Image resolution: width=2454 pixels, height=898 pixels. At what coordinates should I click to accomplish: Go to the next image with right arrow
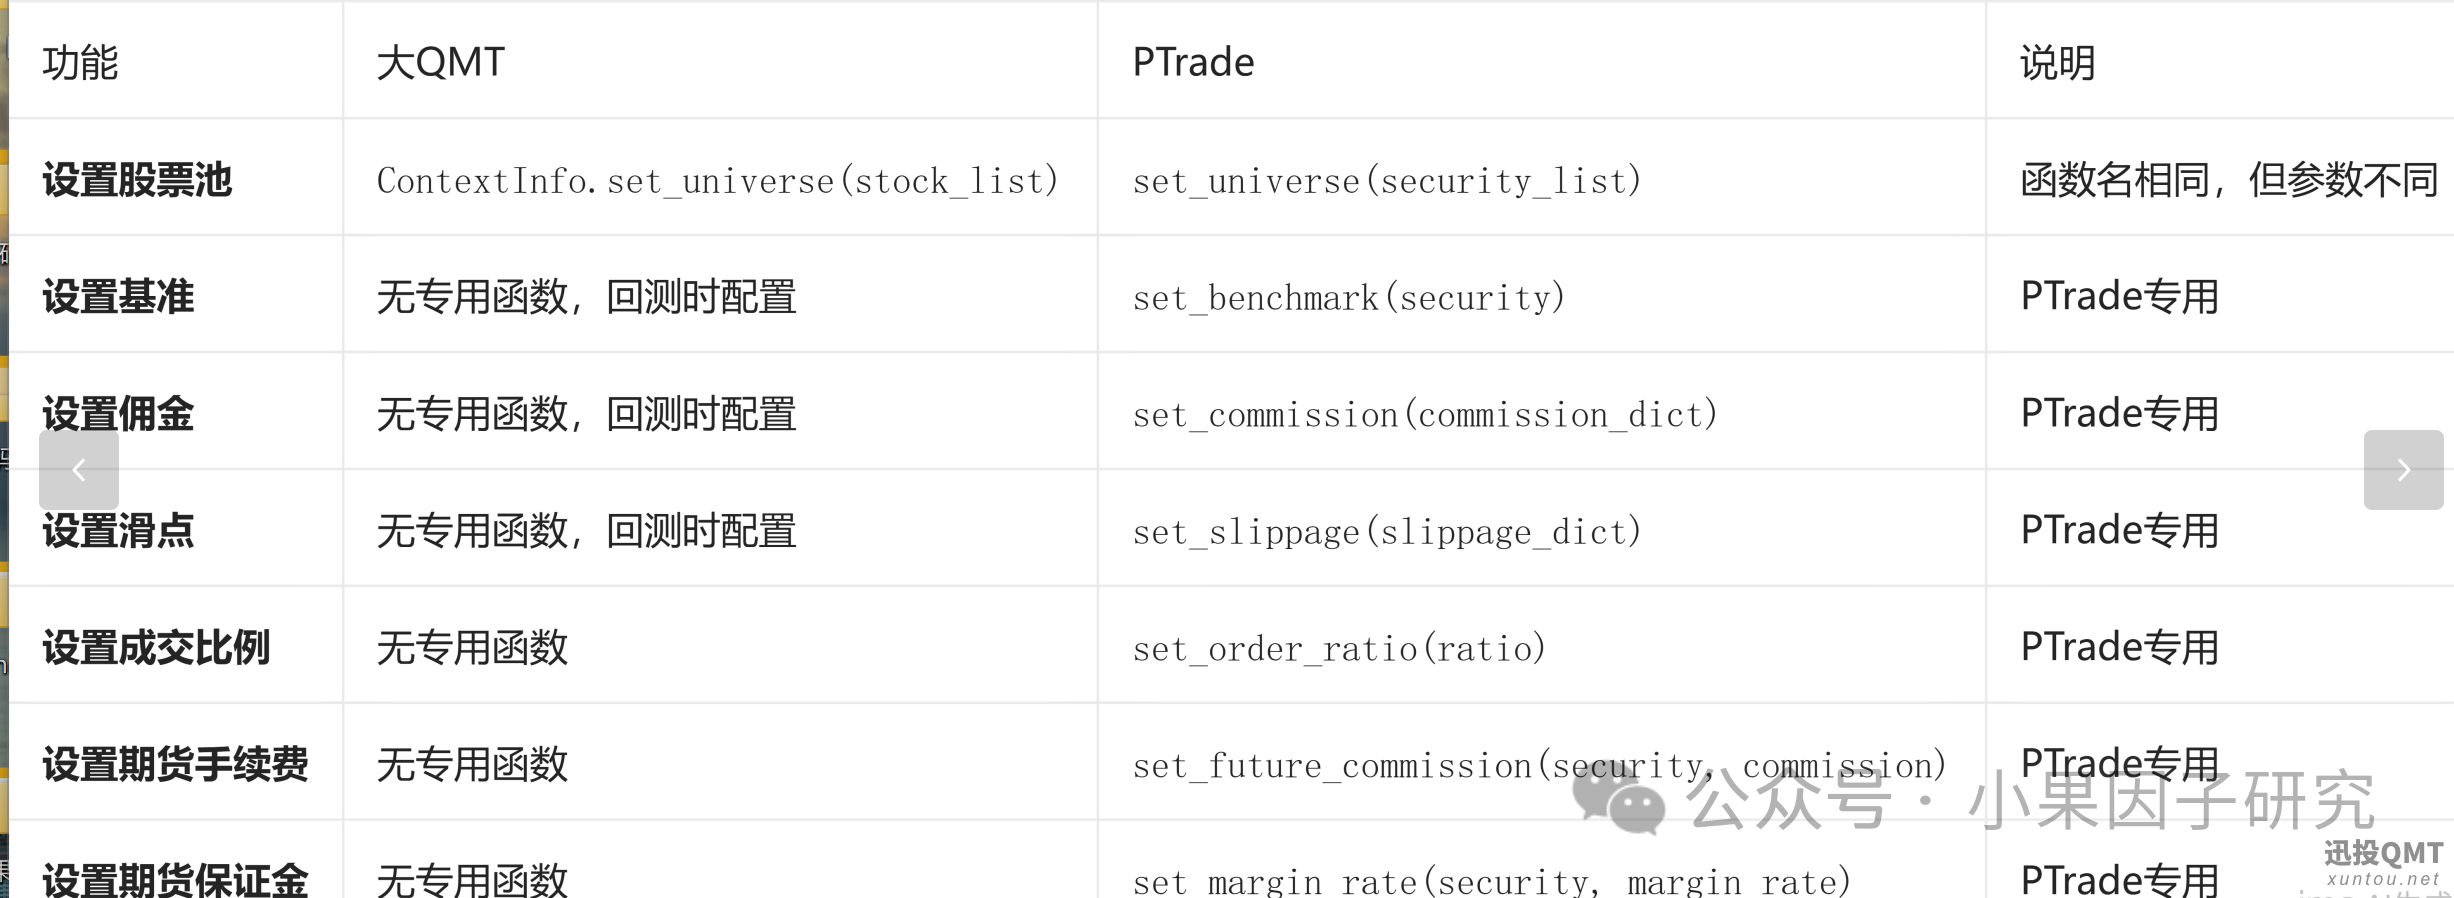pyautogui.click(x=2403, y=470)
